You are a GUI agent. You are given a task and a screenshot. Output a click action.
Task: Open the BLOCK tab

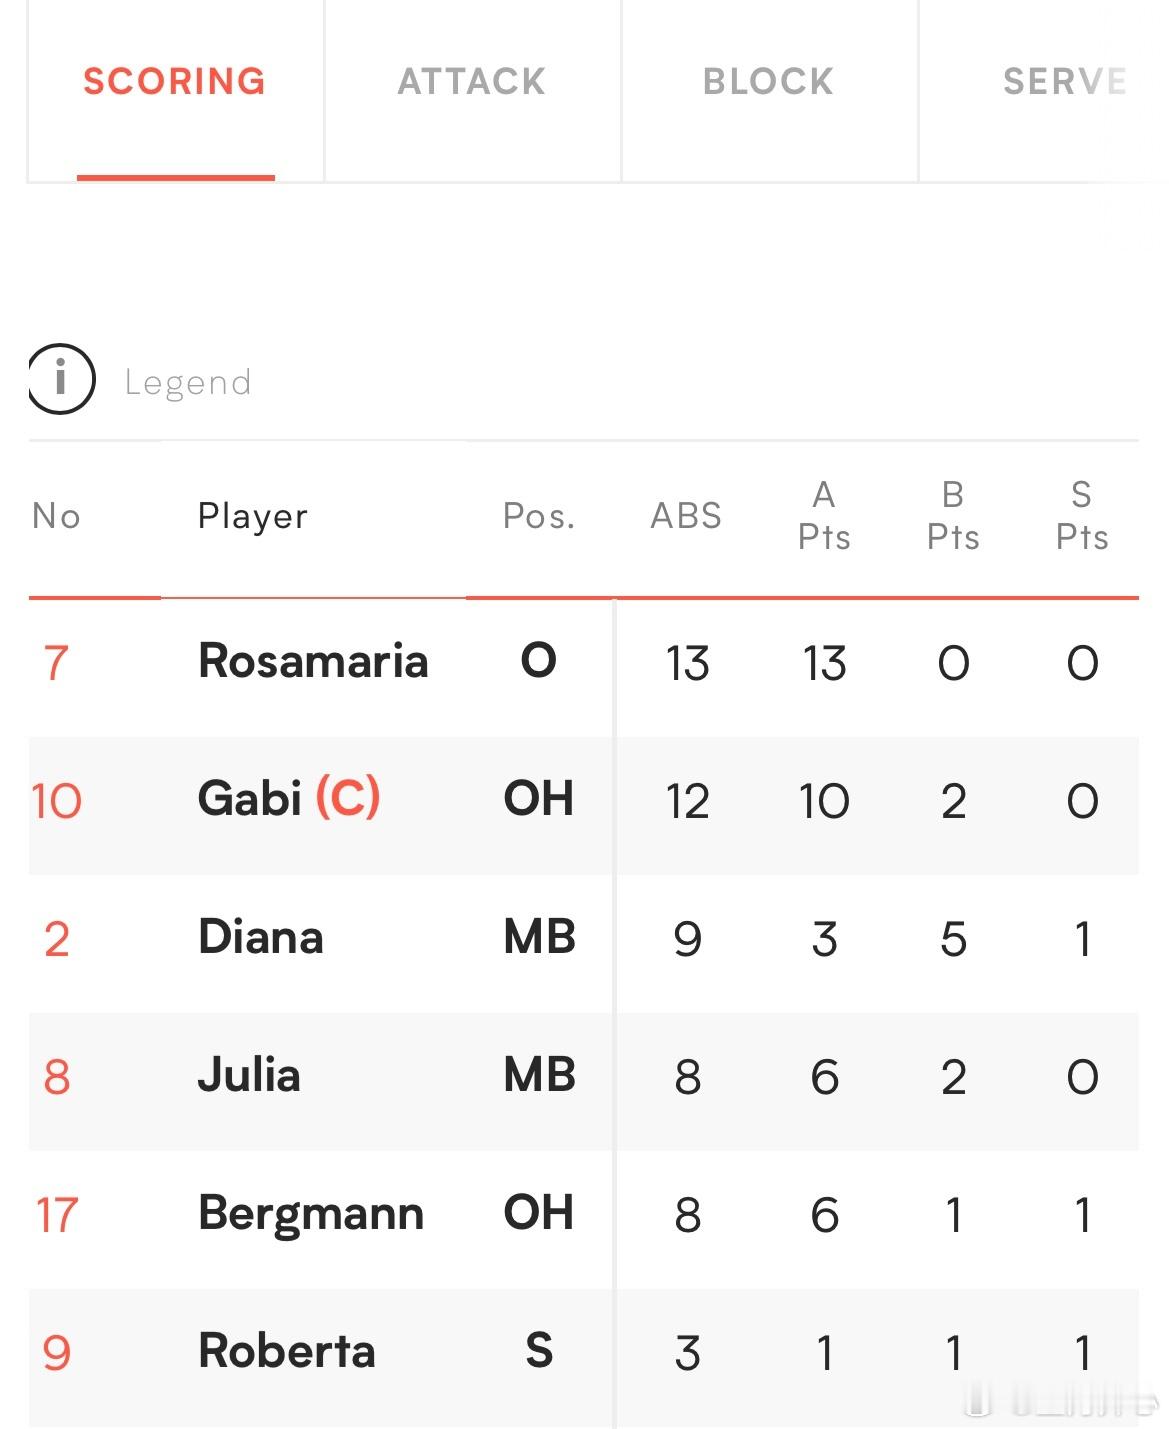[768, 81]
